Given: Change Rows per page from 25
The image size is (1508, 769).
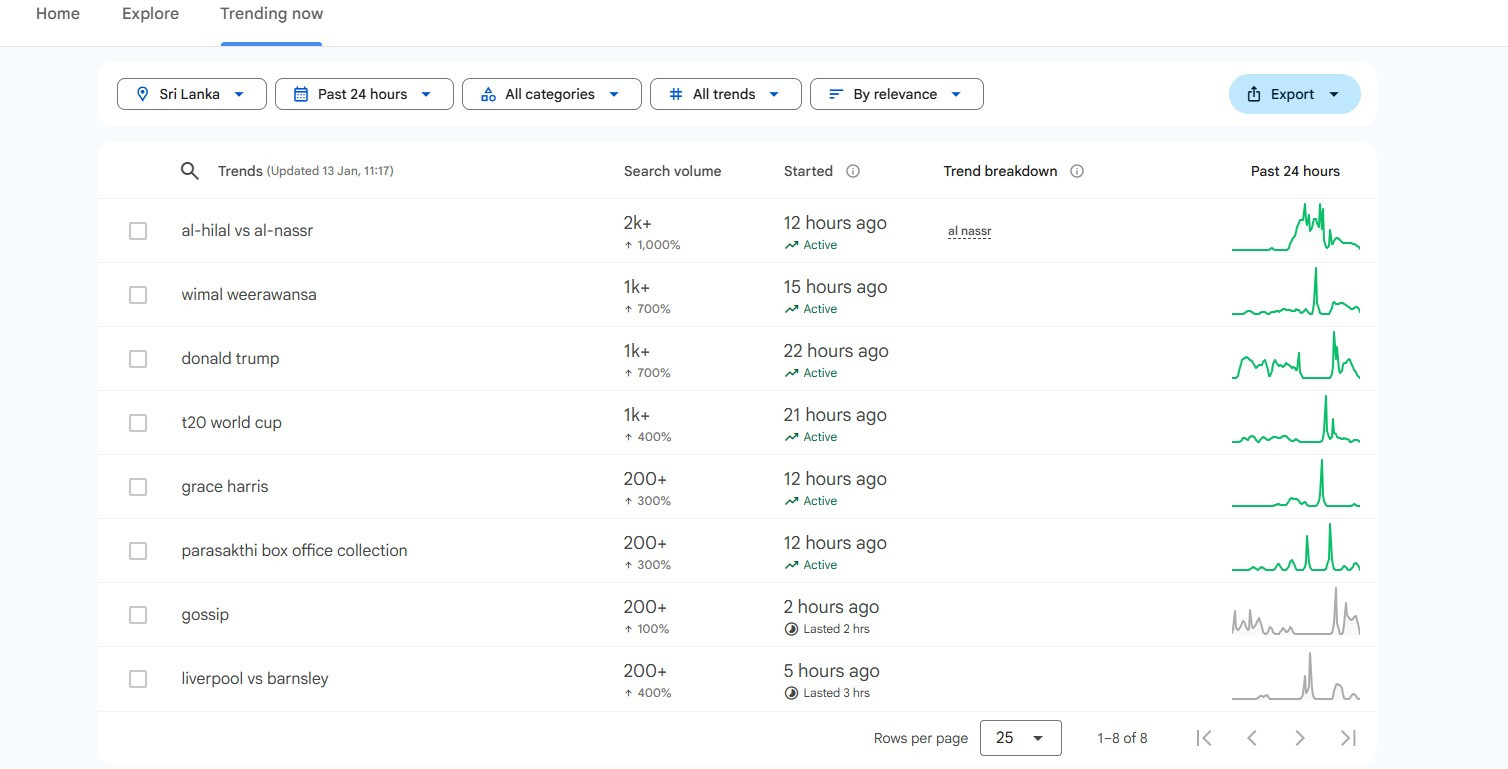Looking at the screenshot, I should point(1020,738).
